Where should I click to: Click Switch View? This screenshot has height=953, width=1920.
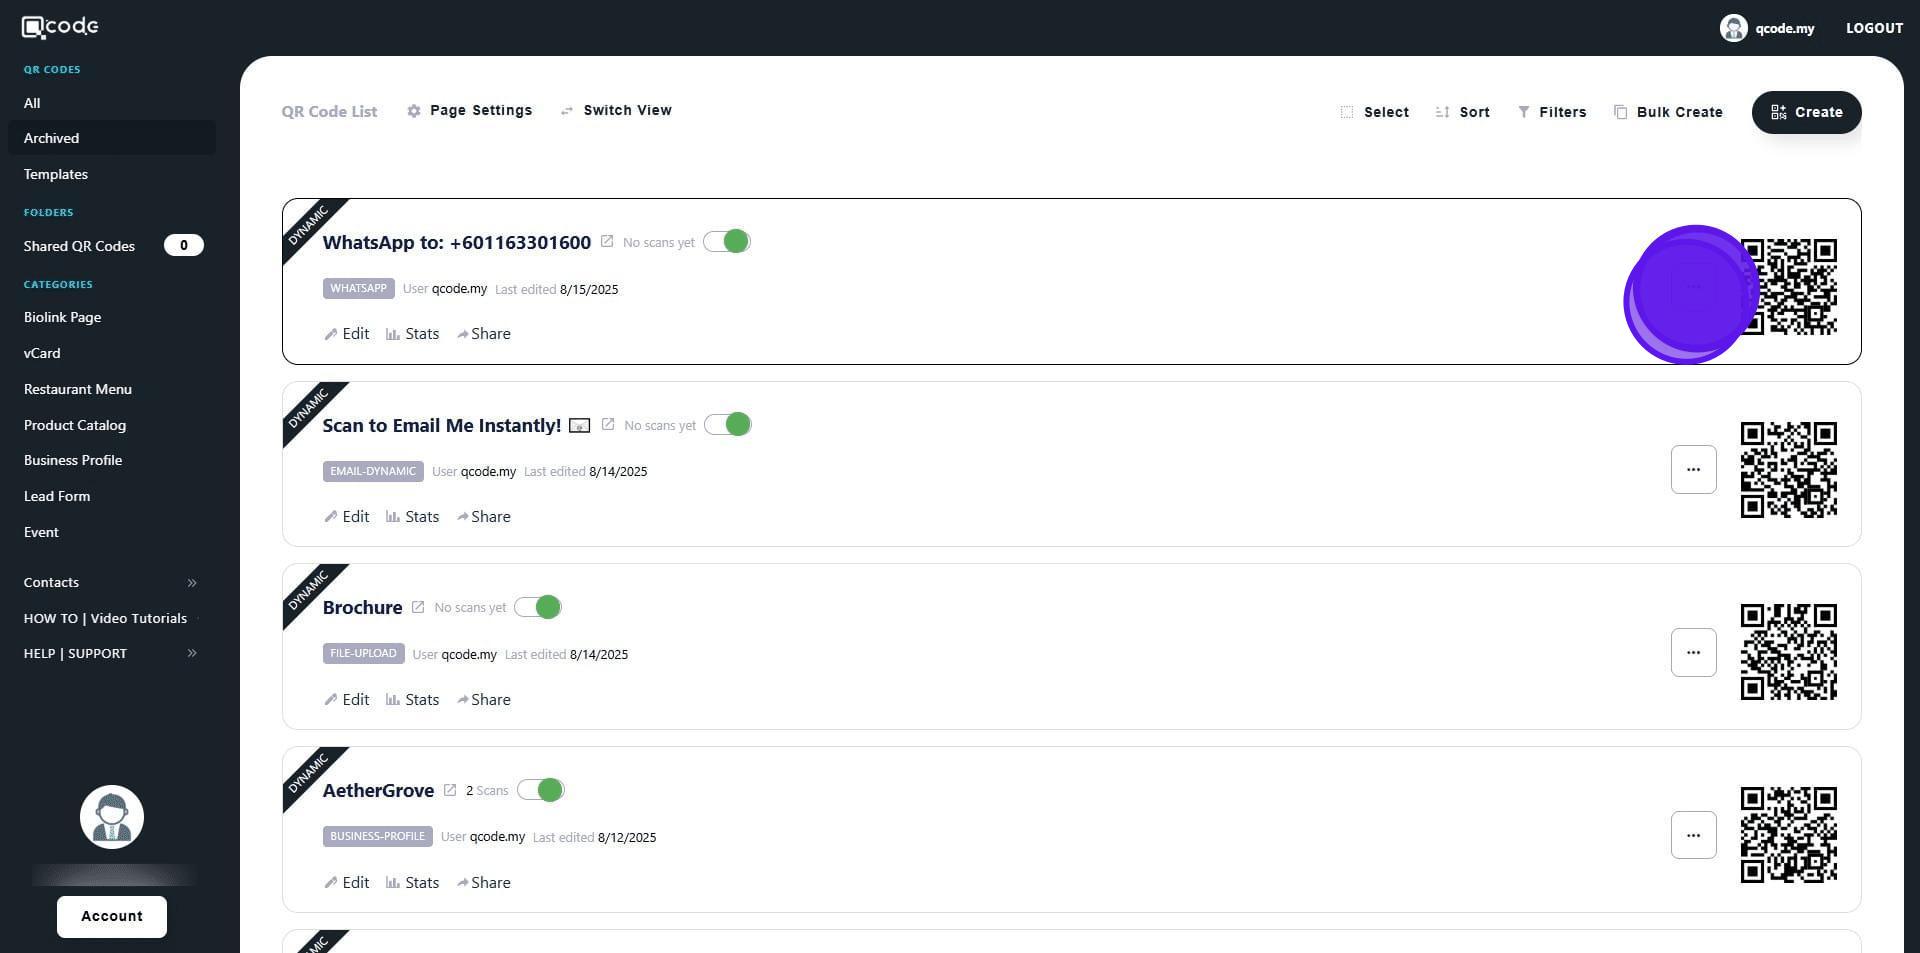(x=616, y=111)
